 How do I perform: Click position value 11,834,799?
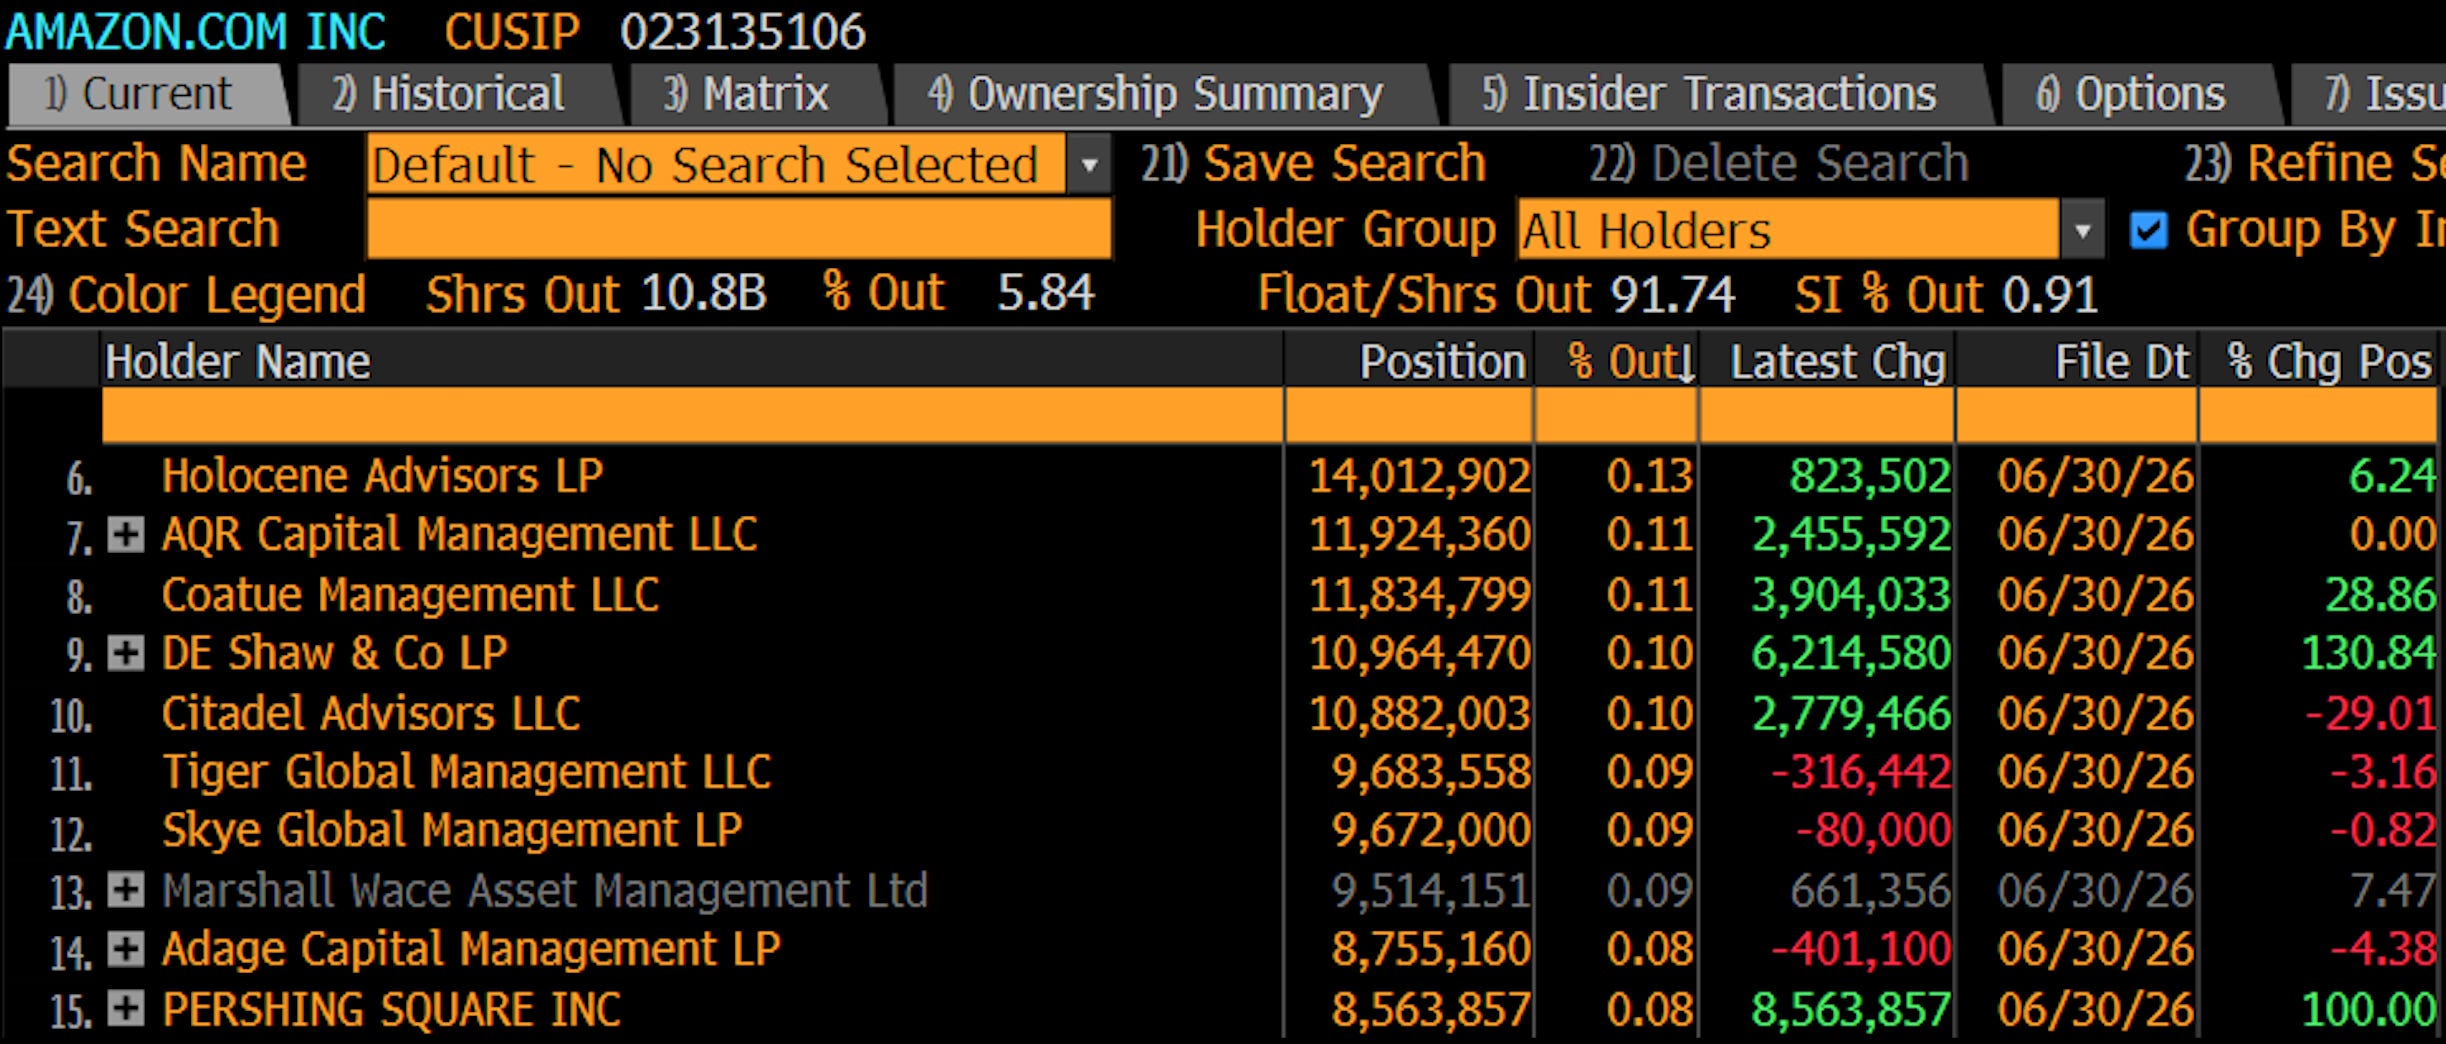[1420, 595]
